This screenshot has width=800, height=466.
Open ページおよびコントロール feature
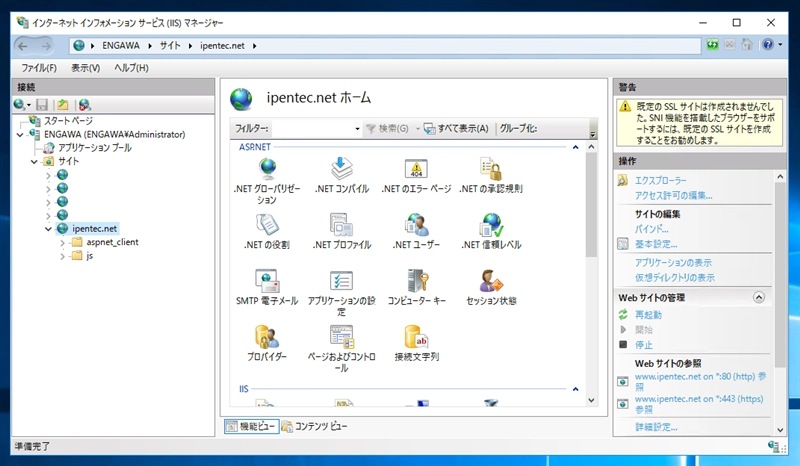click(x=341, y=349)
